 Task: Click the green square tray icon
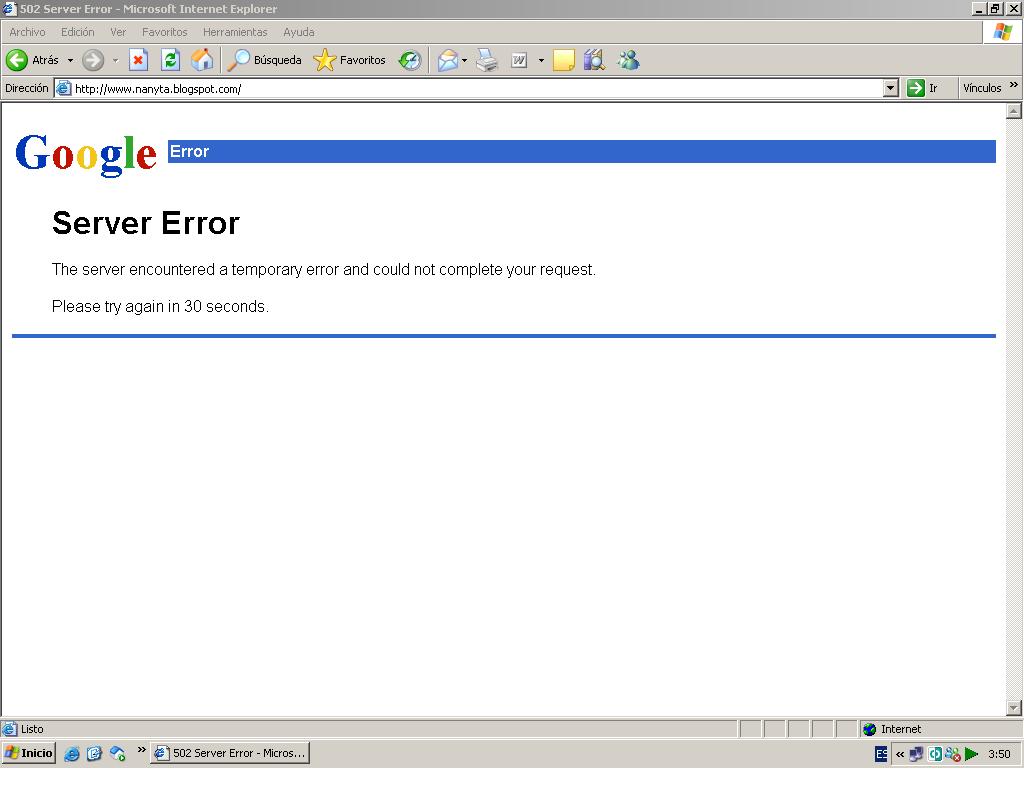click(935, 754)
